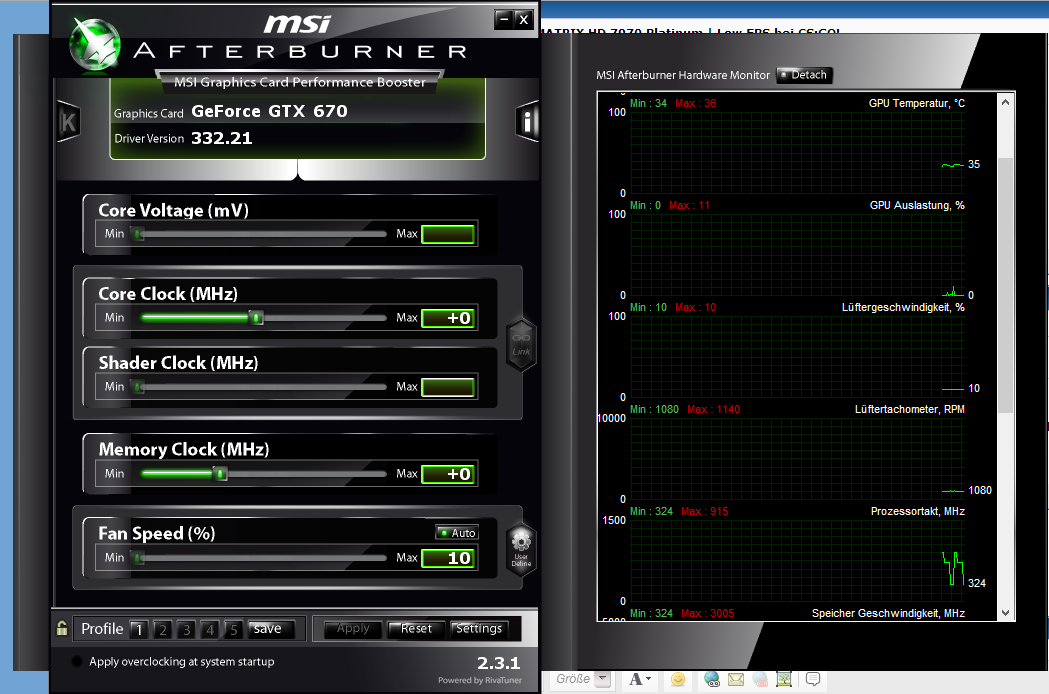1049x694 pixels.
Task: Click the empty Shader Clock value field
Action: [x=448, y=387]
